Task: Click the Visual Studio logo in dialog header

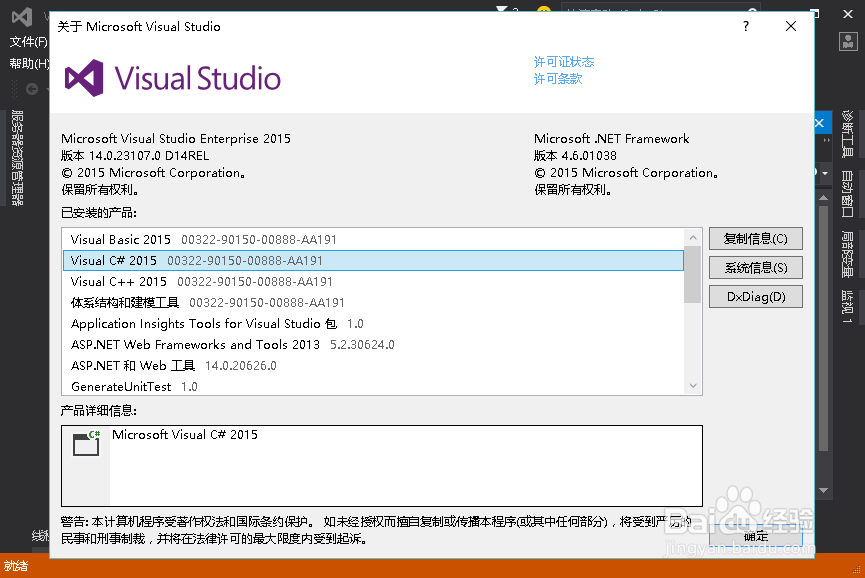Action: [173, 78]
